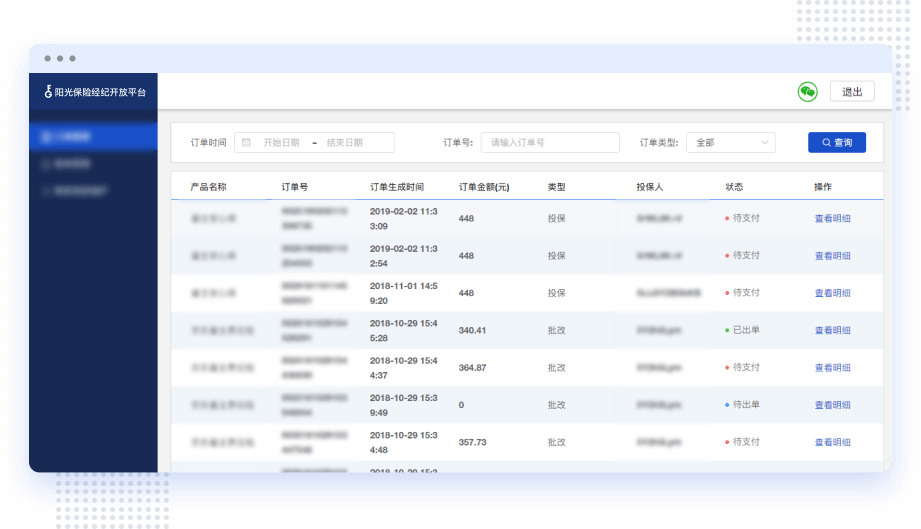This screenshot has width=921, height=529.
Task: Select the second sidebar menu item
Action: coord(93,164)
